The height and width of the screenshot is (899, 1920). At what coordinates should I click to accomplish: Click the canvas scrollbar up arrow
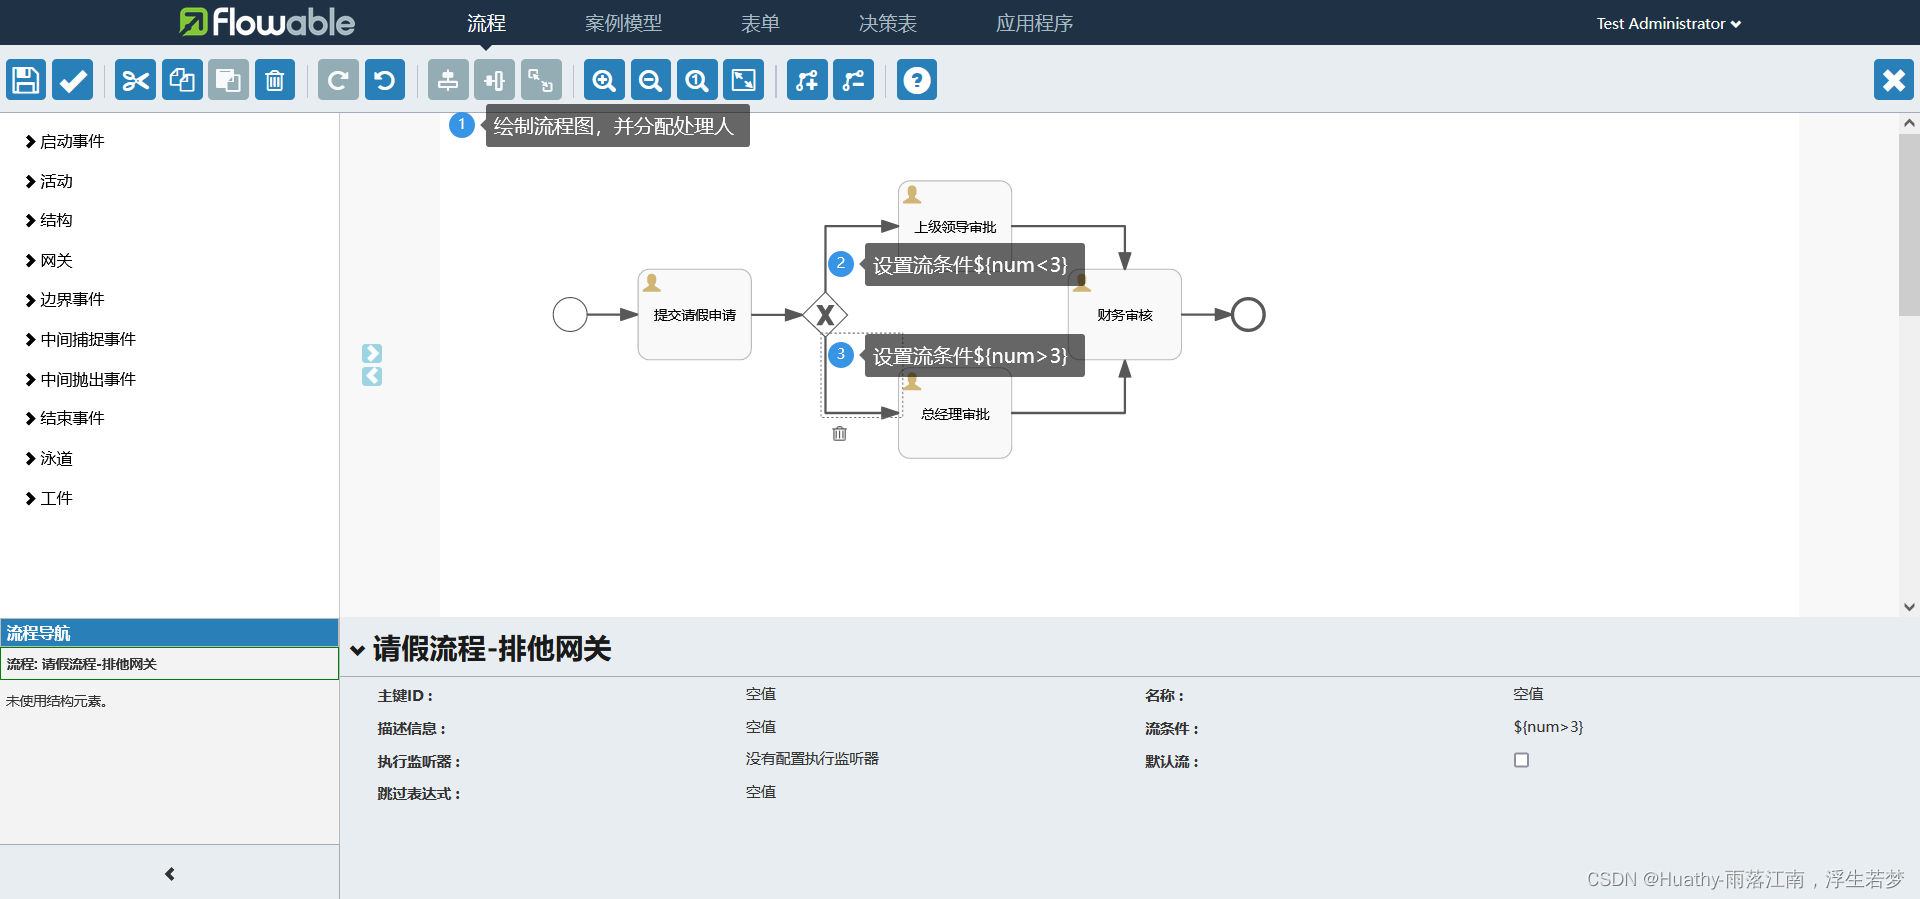(1909, 123)
